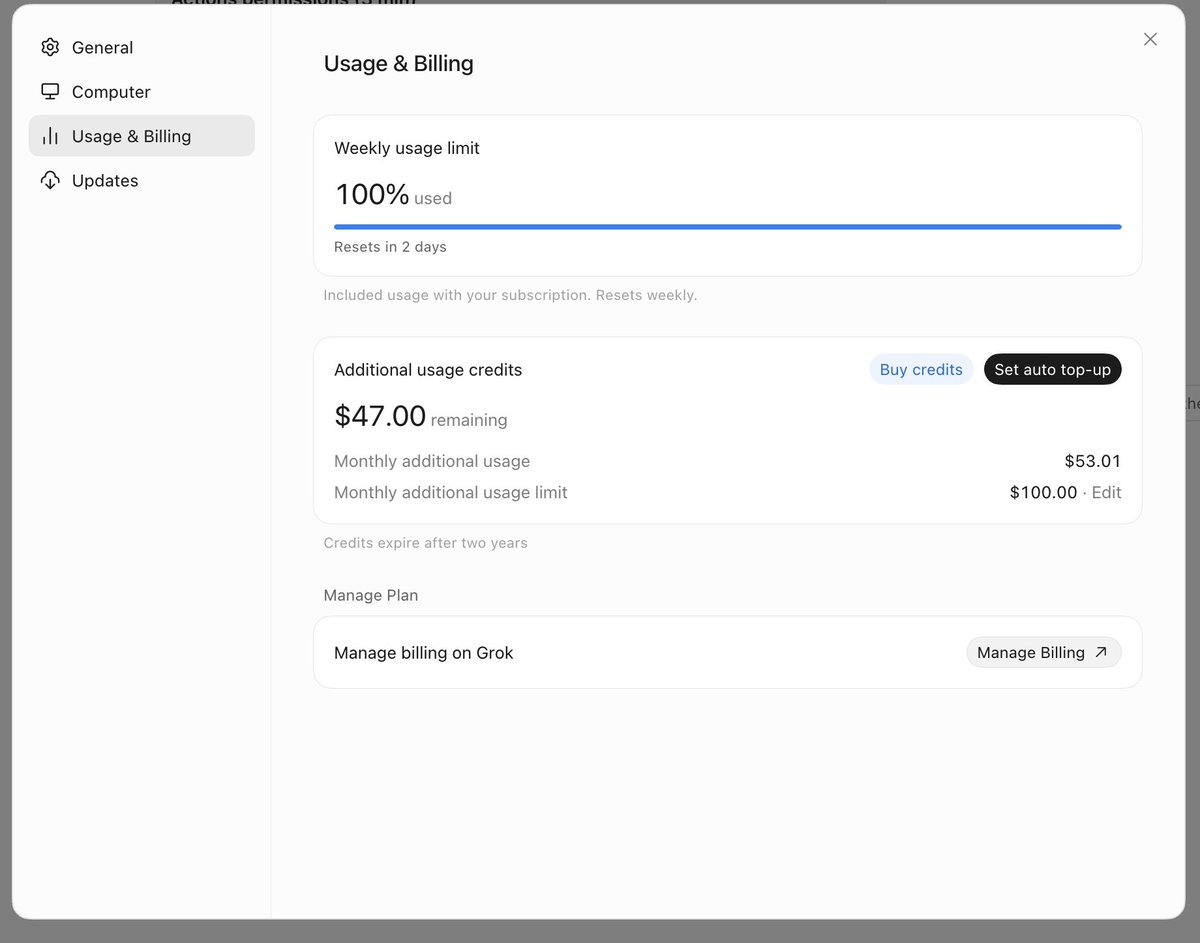Click the weekly usage progress bar

pos(727,227)
